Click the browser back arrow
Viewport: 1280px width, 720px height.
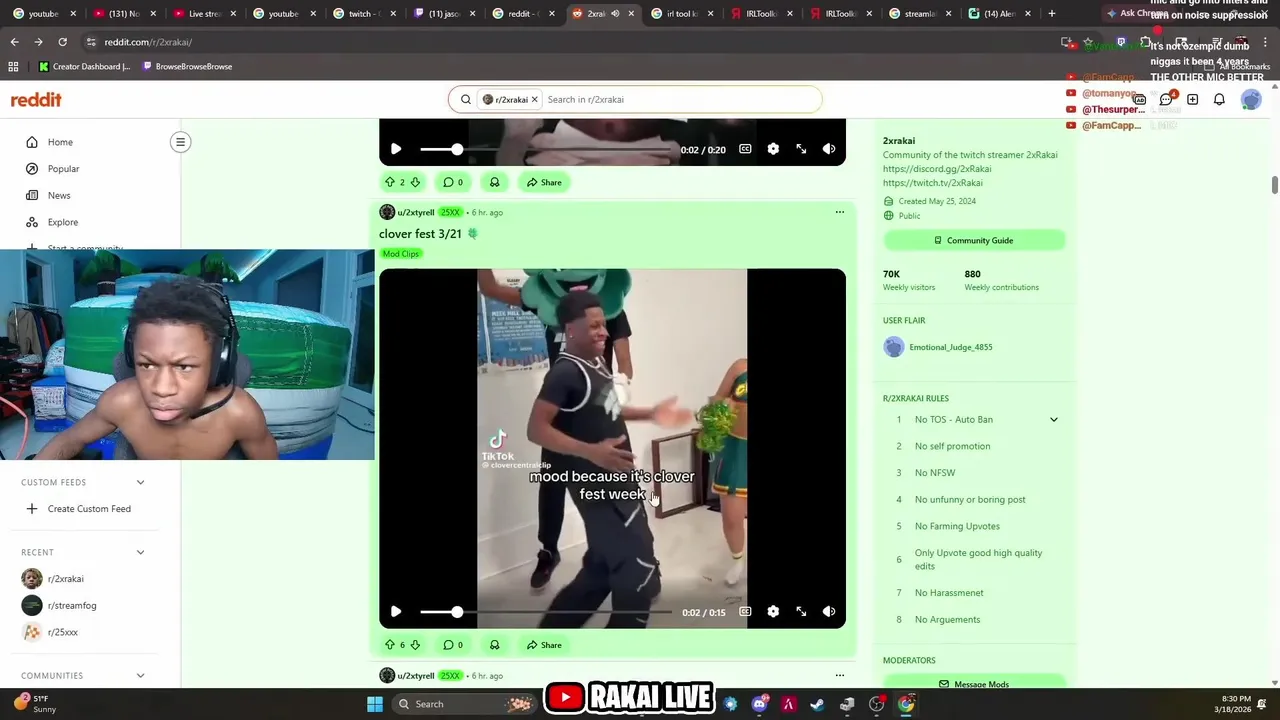coord(14,42)
